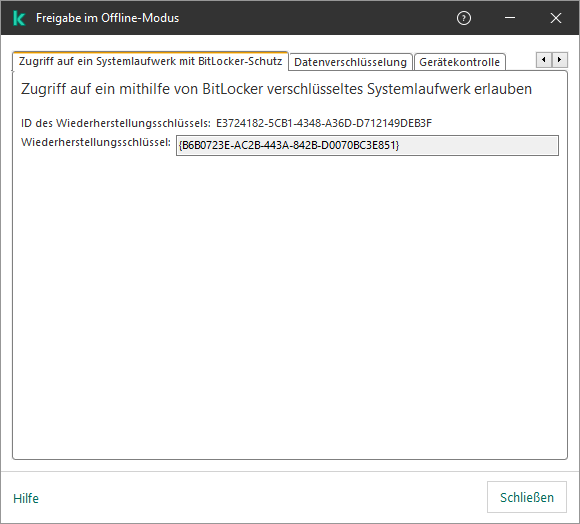Click the 'ID des Wiederherstellungsschlüssels:' label

[x=116, y=123]
